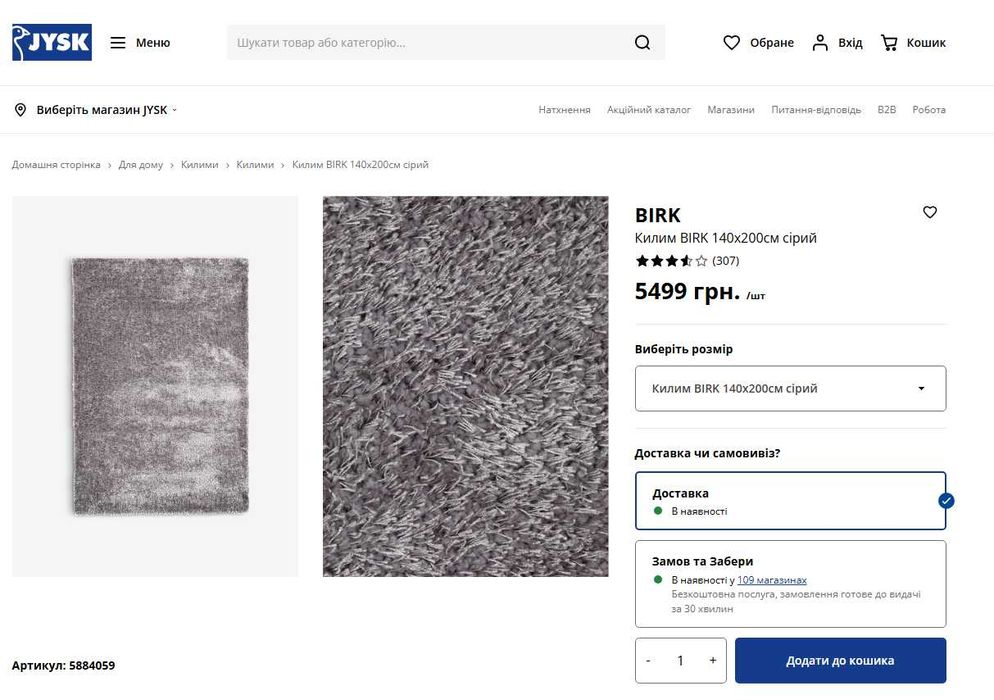Viewport: 994px width, 700px height.
Task: Click breadcrumb Килим BIRK 140x200см сірий
Action: 360,165
